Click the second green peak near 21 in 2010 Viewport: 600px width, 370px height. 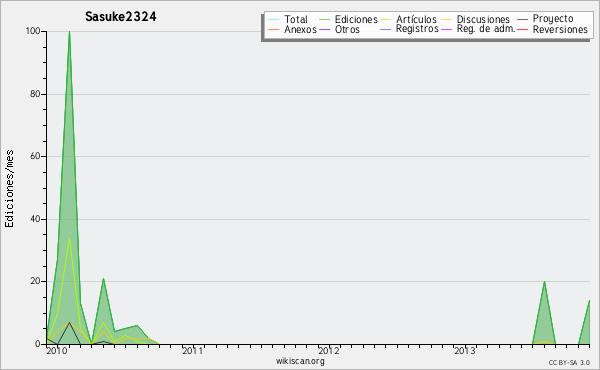[x=103, y=279]
